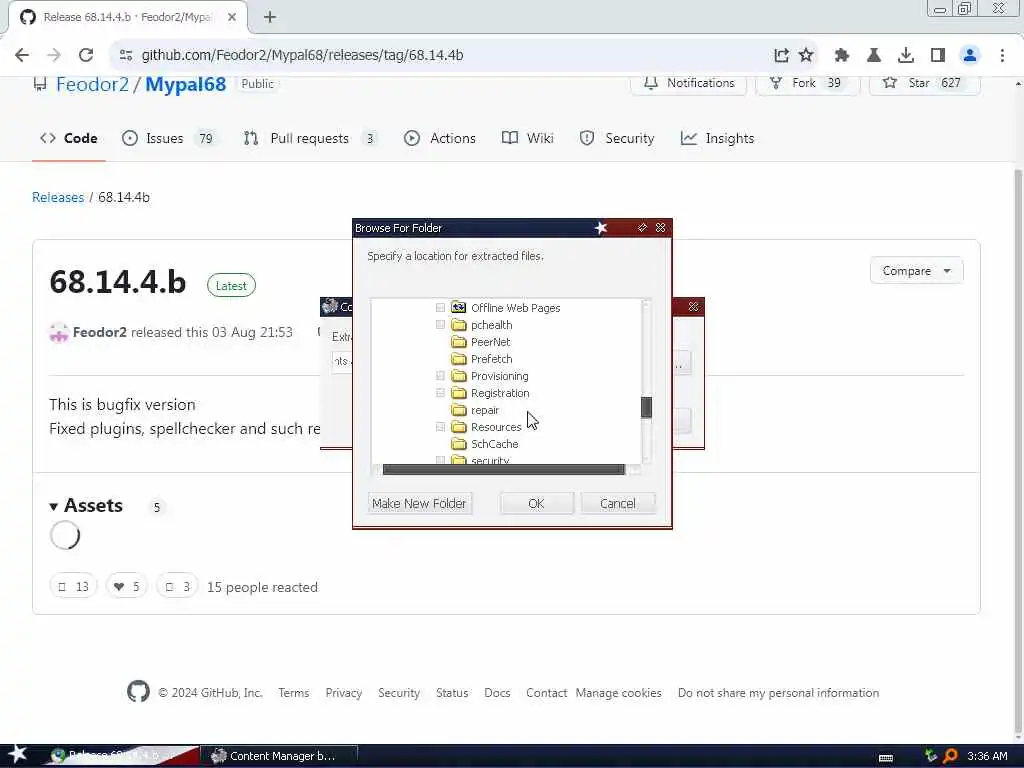Click Make New Folder button
The height and width of the screenshot is (768, 1024).
pyautogui.click(x=419, y=503)
